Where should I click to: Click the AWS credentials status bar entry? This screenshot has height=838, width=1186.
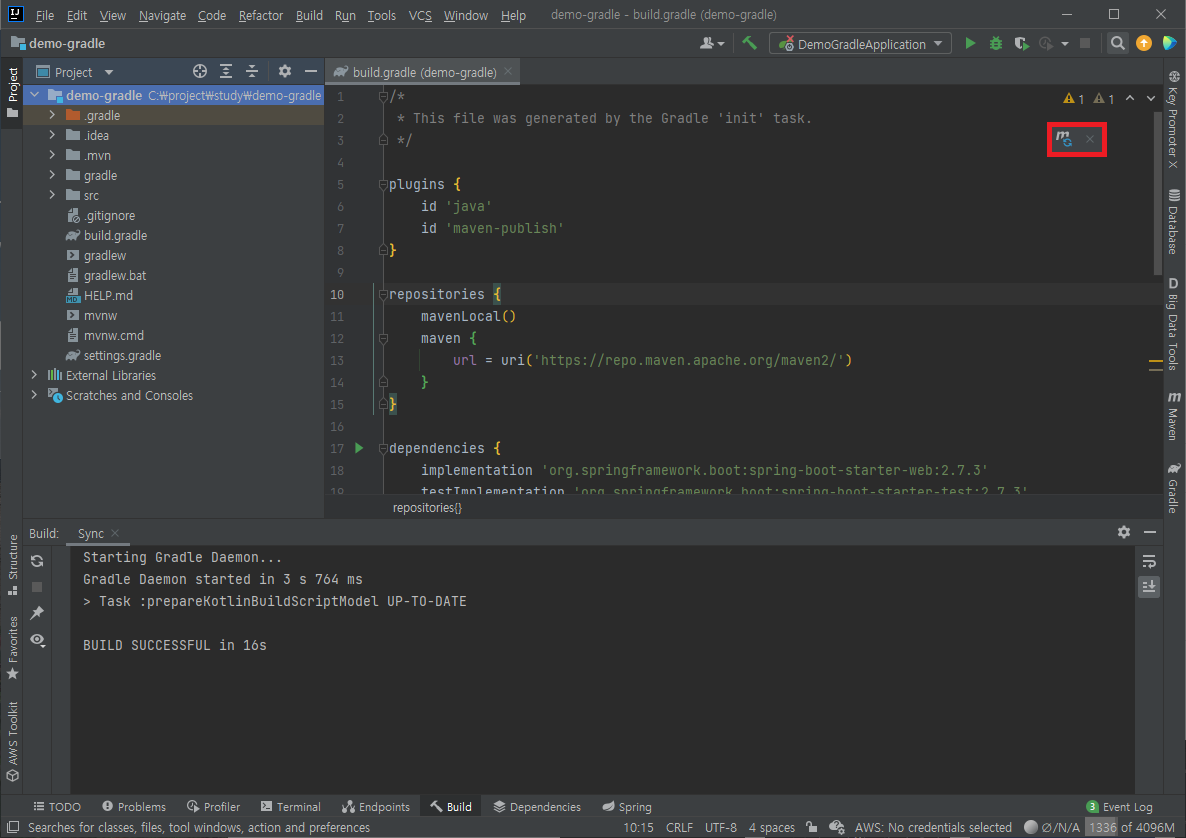click(x=933, y=827)
